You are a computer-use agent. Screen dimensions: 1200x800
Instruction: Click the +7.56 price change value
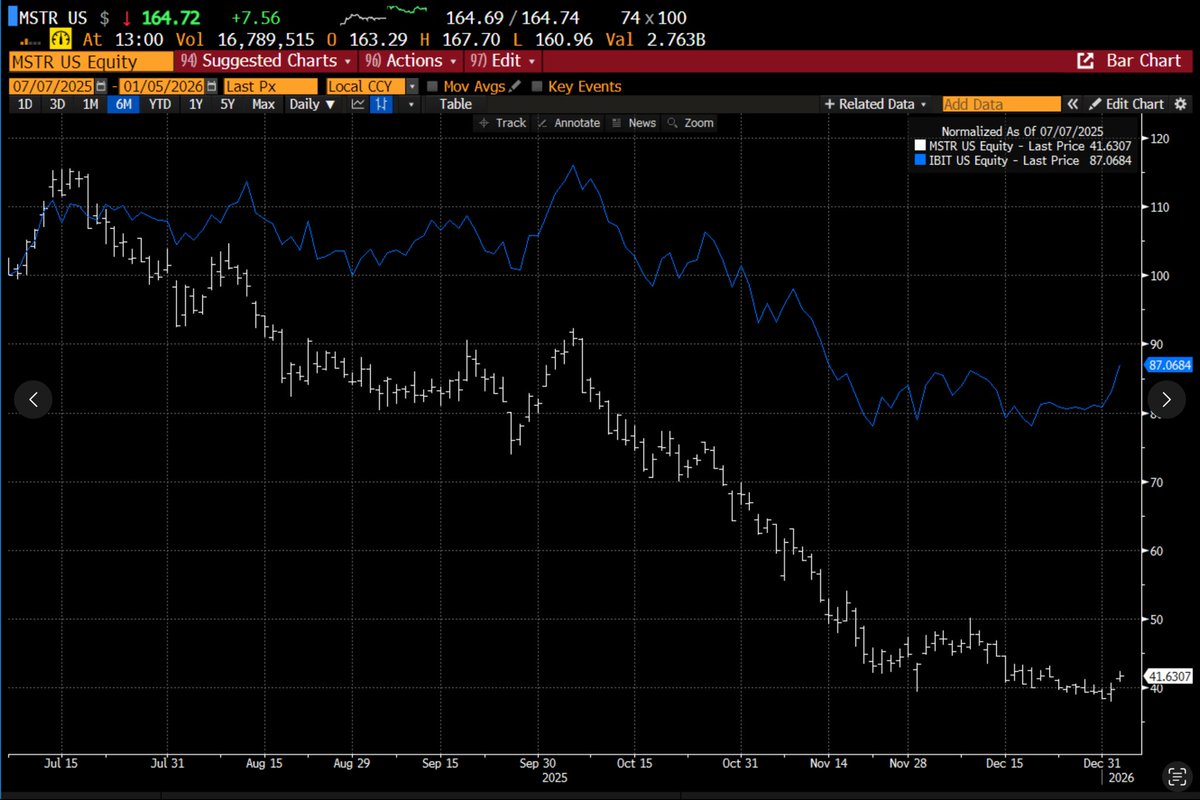tap(256, 18)
